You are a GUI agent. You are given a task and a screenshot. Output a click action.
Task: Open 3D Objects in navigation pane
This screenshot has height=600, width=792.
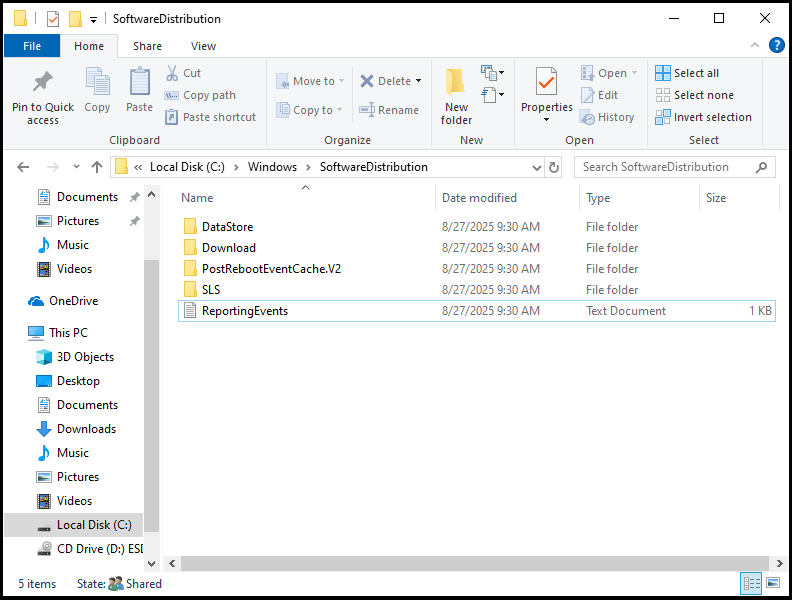(x=75, y=357)
